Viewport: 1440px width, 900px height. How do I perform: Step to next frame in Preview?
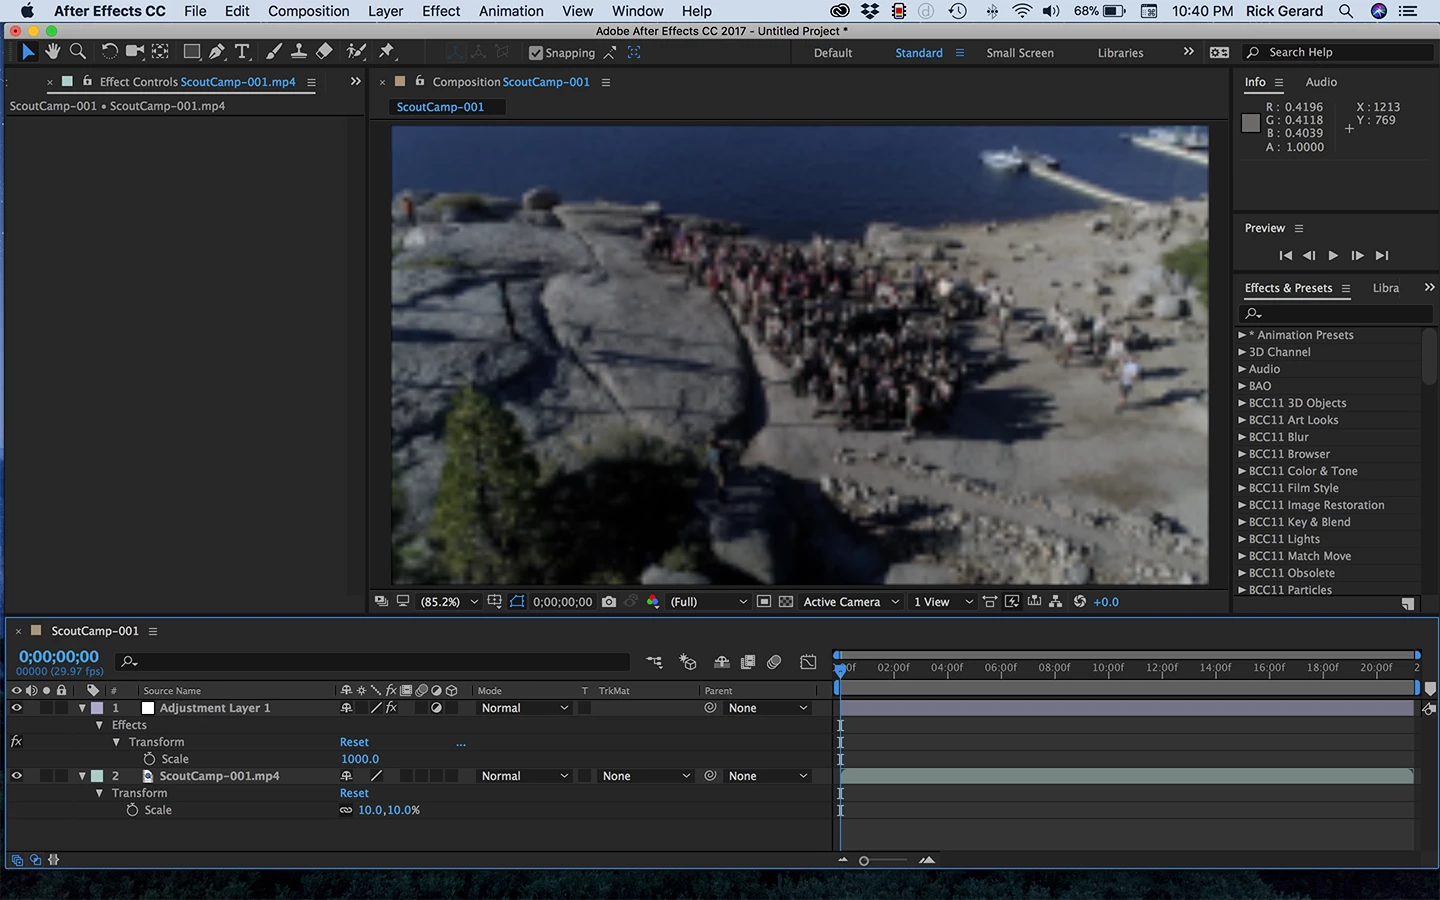pos(1357,256)
